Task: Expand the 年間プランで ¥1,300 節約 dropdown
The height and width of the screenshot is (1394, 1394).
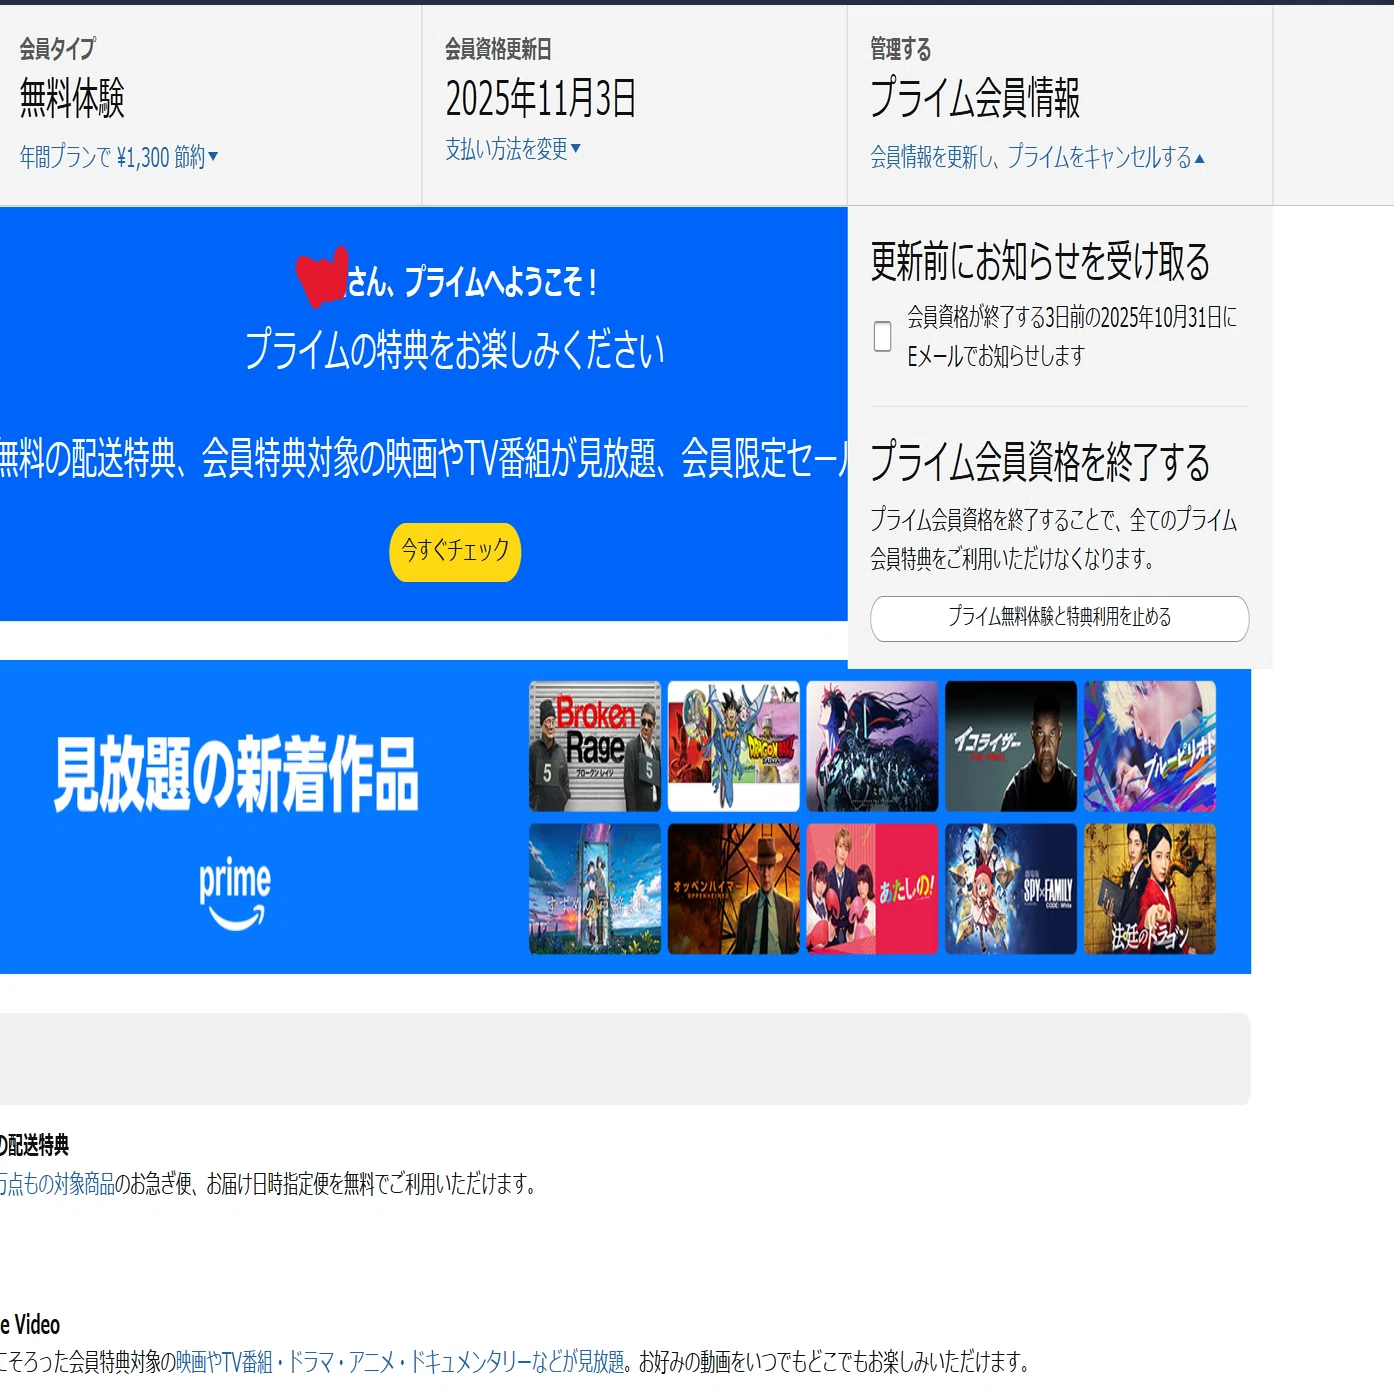Action: (119, 157)
